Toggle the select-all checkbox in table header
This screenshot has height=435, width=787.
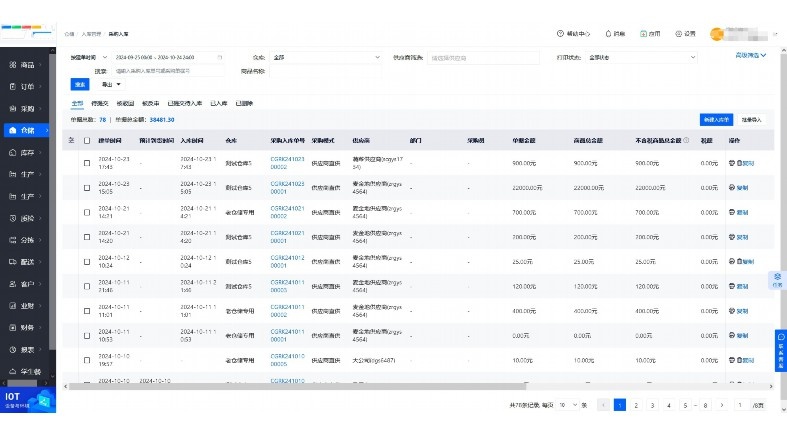tap(87, 140)
